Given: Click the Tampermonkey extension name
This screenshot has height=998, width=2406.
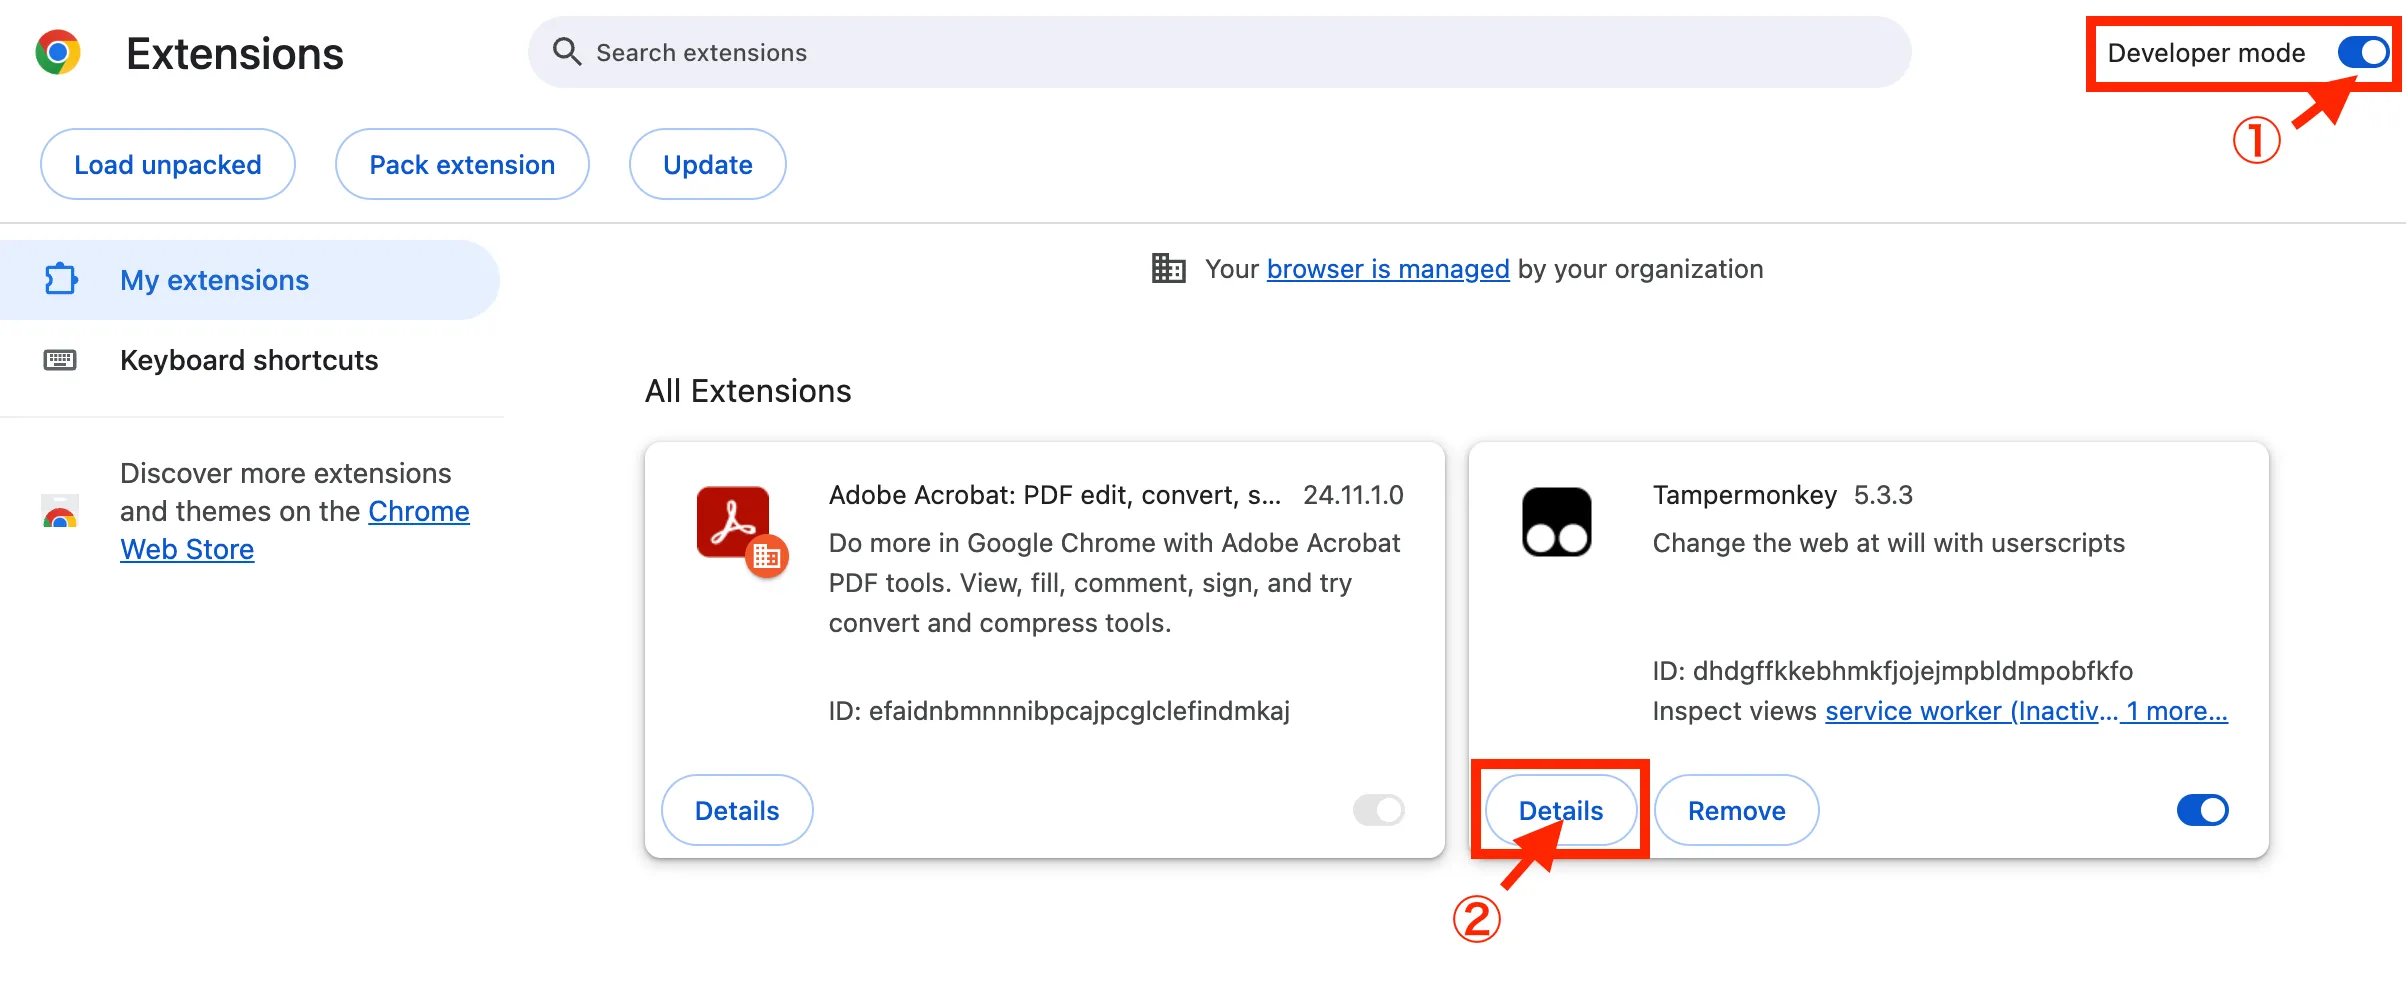Looking at the screenshot, I should [1745, 495].
